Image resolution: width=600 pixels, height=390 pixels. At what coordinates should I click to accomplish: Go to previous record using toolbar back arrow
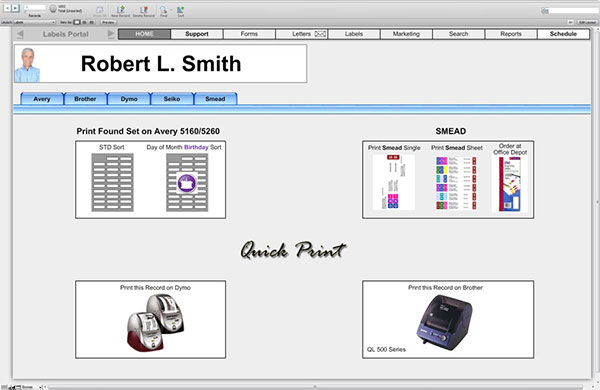[7, 8]
